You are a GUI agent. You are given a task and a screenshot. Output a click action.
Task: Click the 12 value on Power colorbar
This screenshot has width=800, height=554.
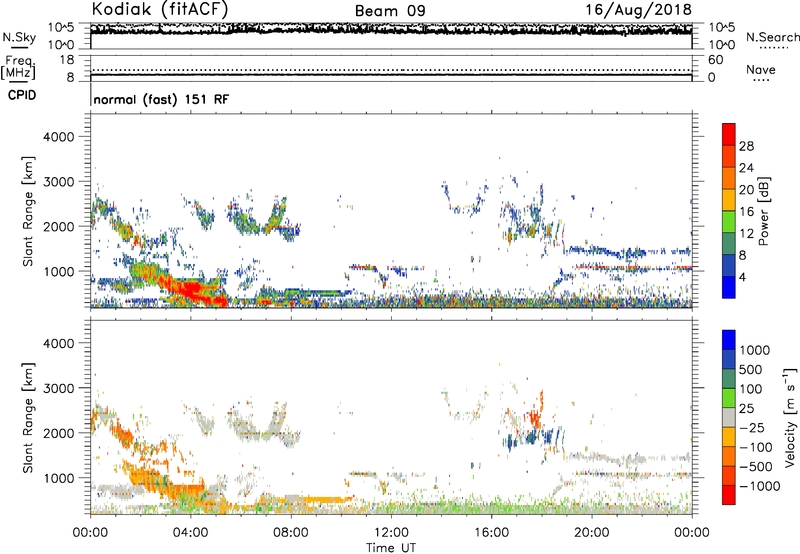click(746, 234)
